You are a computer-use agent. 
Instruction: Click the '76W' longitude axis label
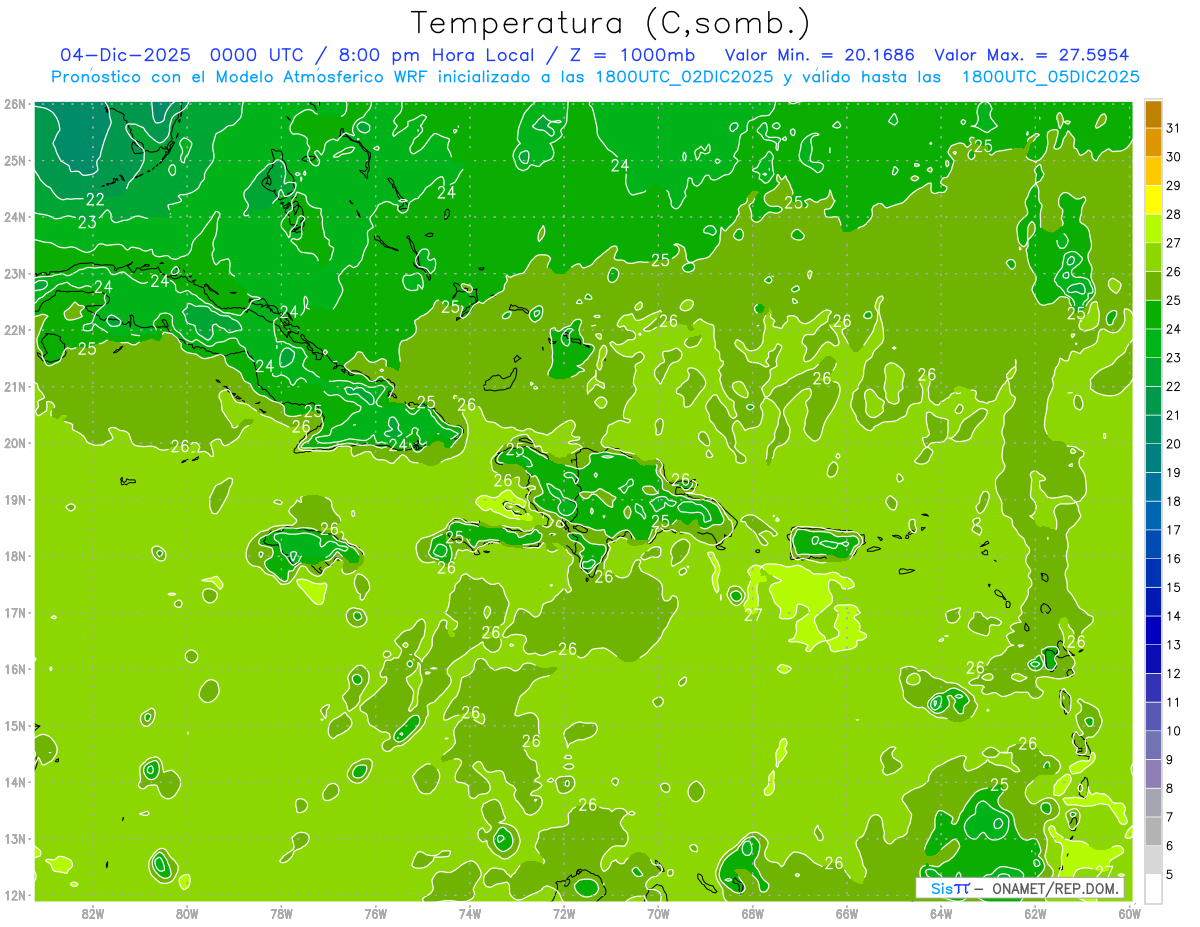click(375, 913)
